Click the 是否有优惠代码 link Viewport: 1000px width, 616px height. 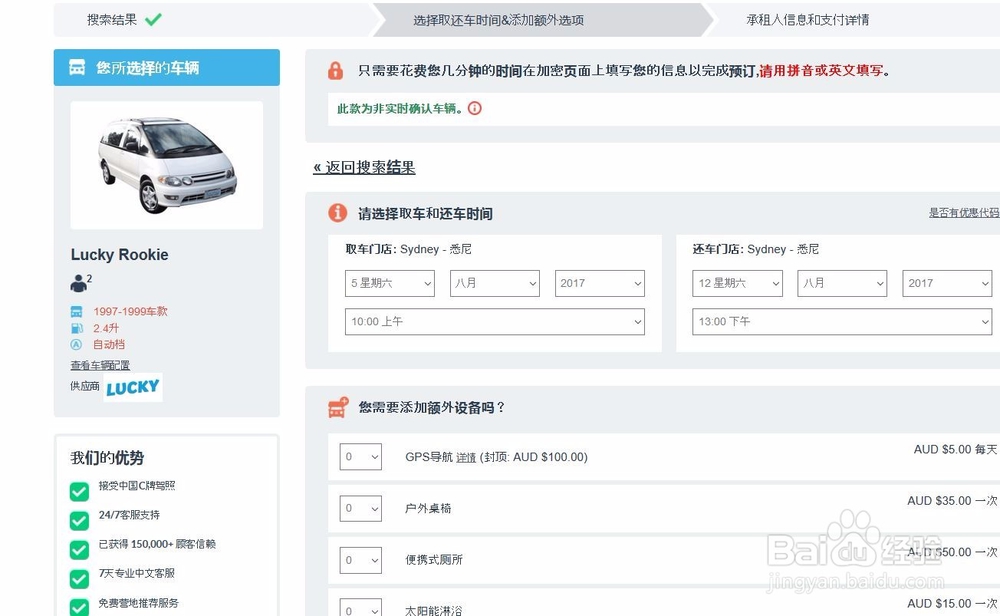(964, 213)
